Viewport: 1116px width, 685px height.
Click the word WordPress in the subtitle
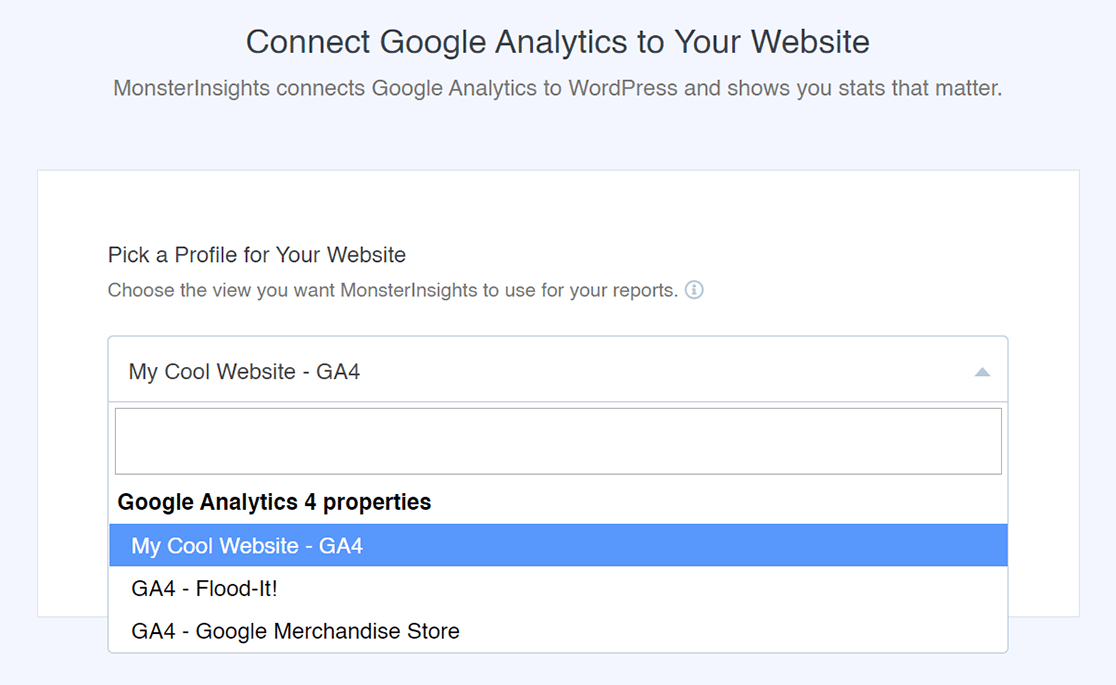tap(623, 88)
